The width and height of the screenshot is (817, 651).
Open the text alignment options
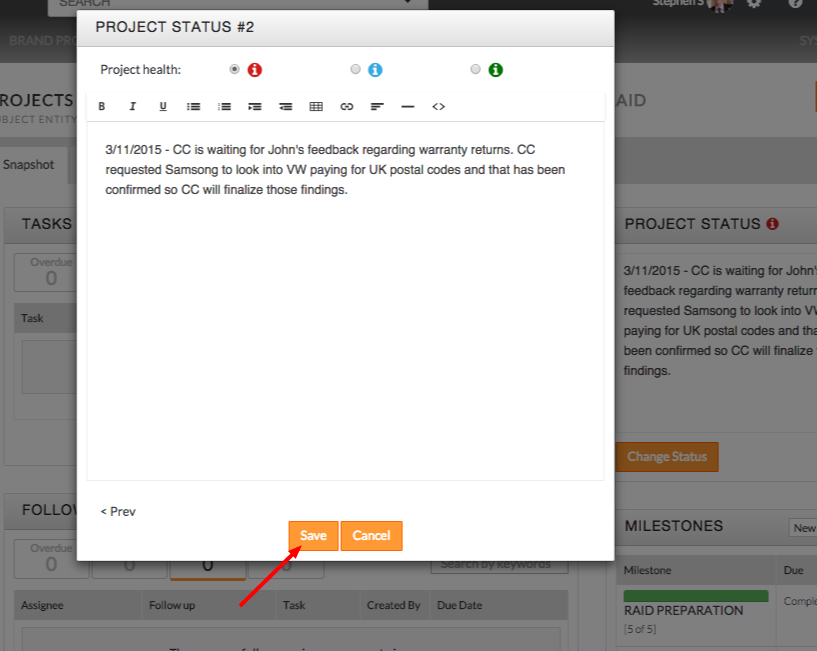pyautogui.click(x=377, y=106)
